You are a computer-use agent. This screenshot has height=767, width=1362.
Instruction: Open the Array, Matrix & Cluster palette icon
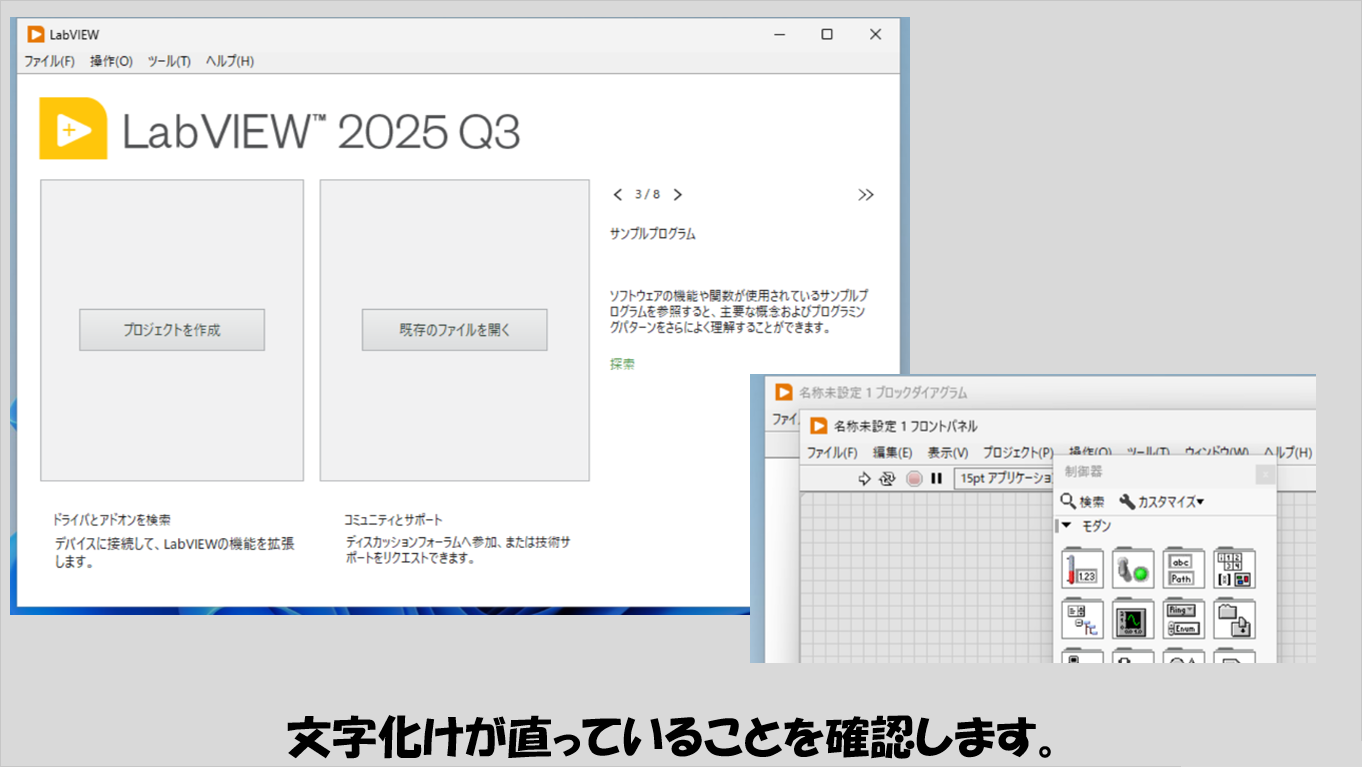[x=1234, y=569]
